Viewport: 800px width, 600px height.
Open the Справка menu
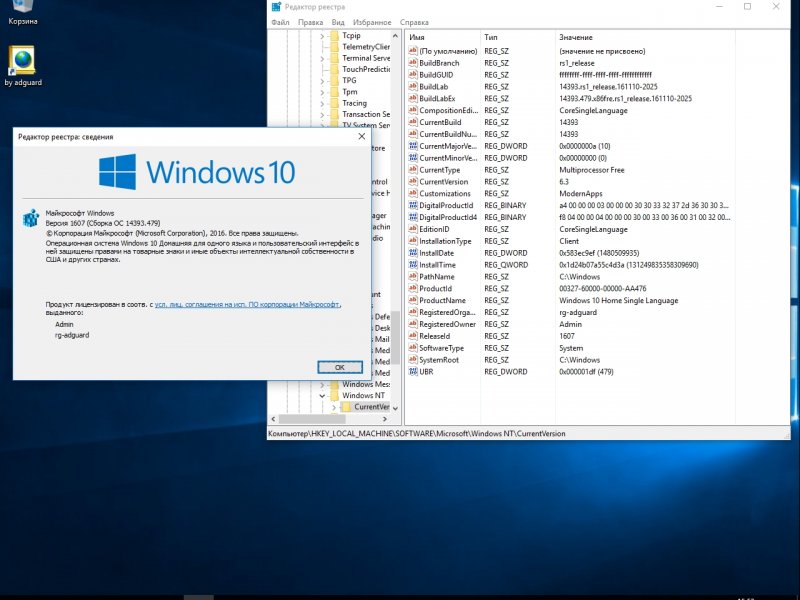[x=414, y=22]
